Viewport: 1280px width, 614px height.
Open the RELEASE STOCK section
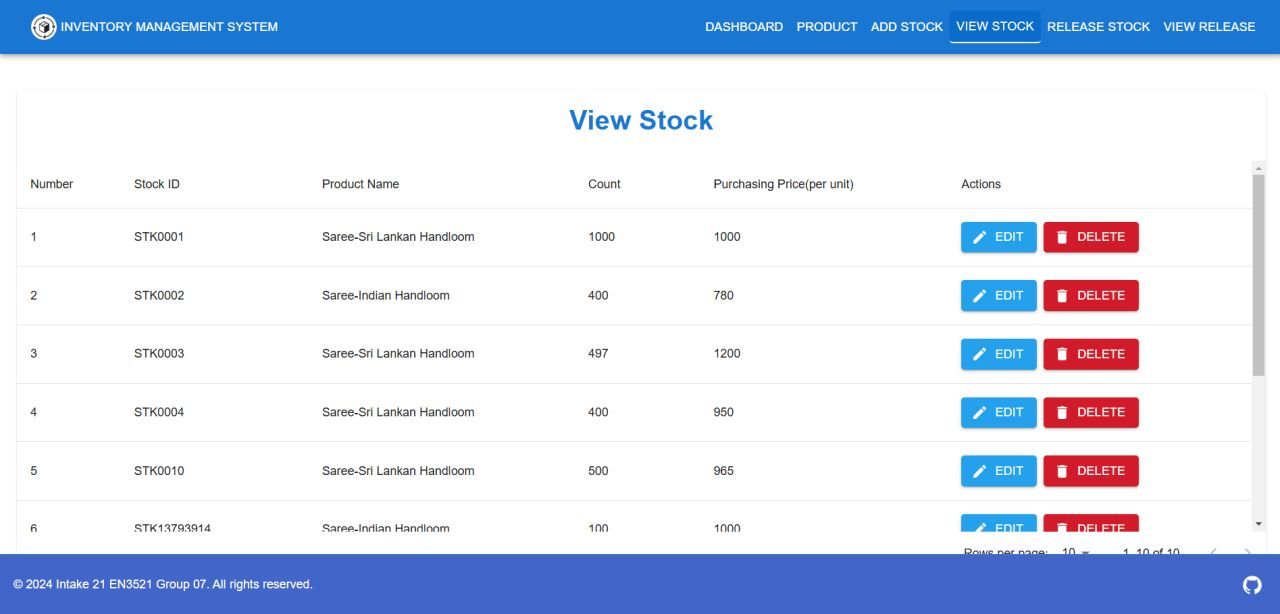tap(1098, 26)
